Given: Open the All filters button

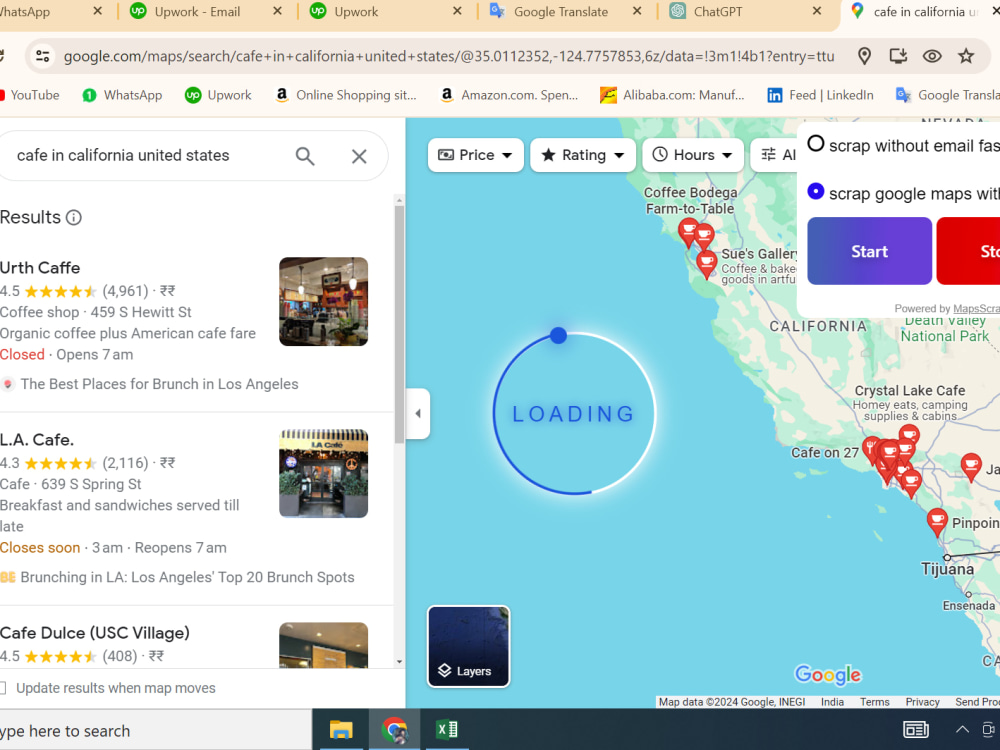Looking at the screenshot, I should click(x=774, y=155).
